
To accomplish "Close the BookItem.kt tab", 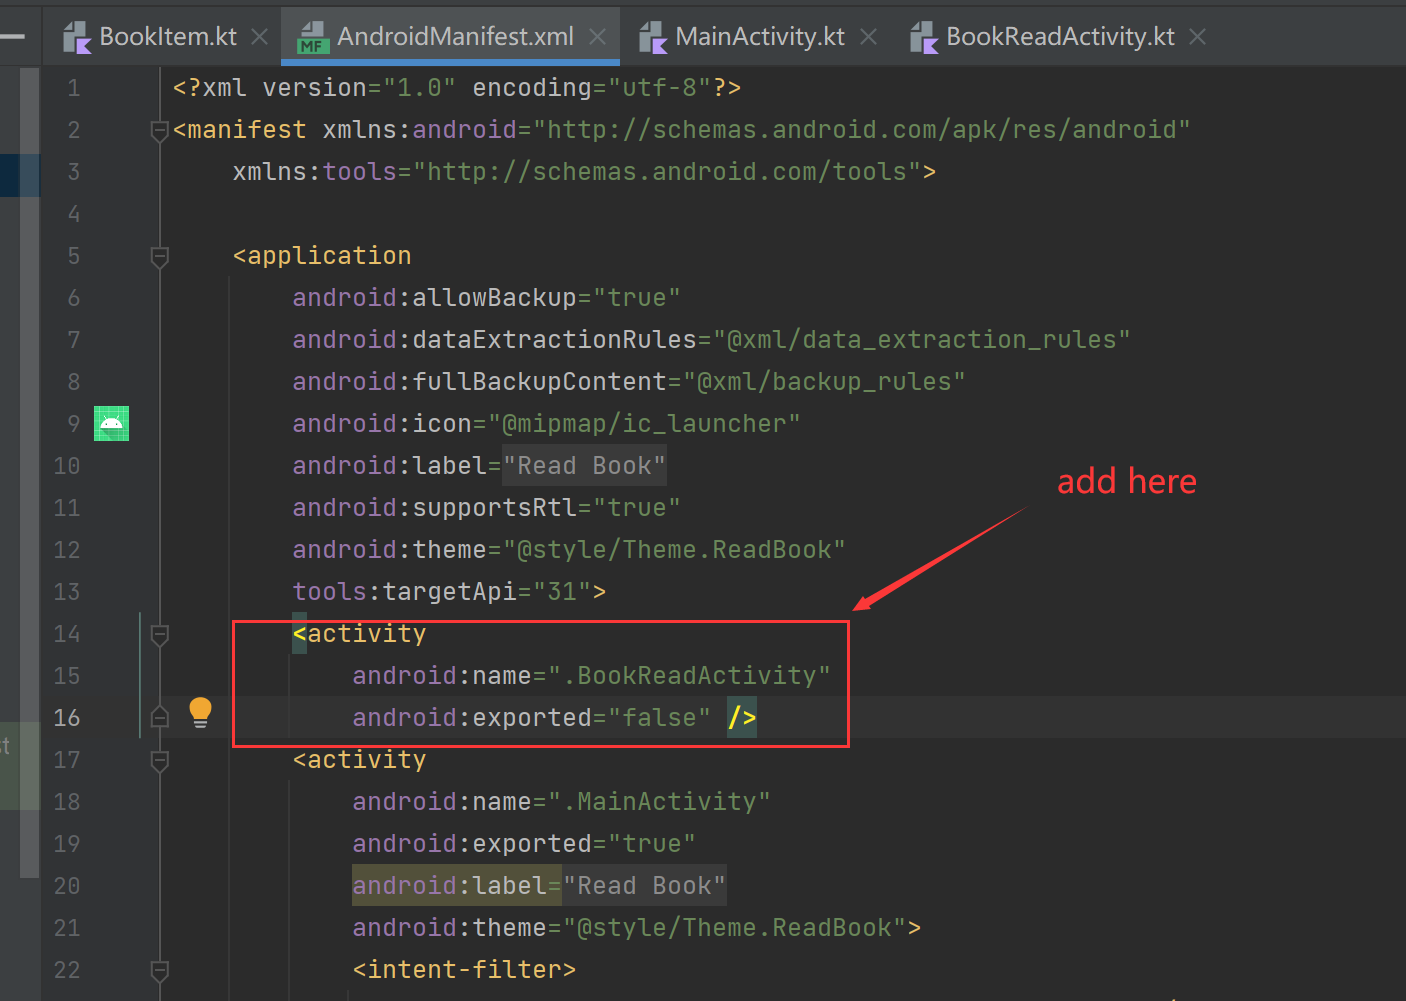I will tap(259, 37).
